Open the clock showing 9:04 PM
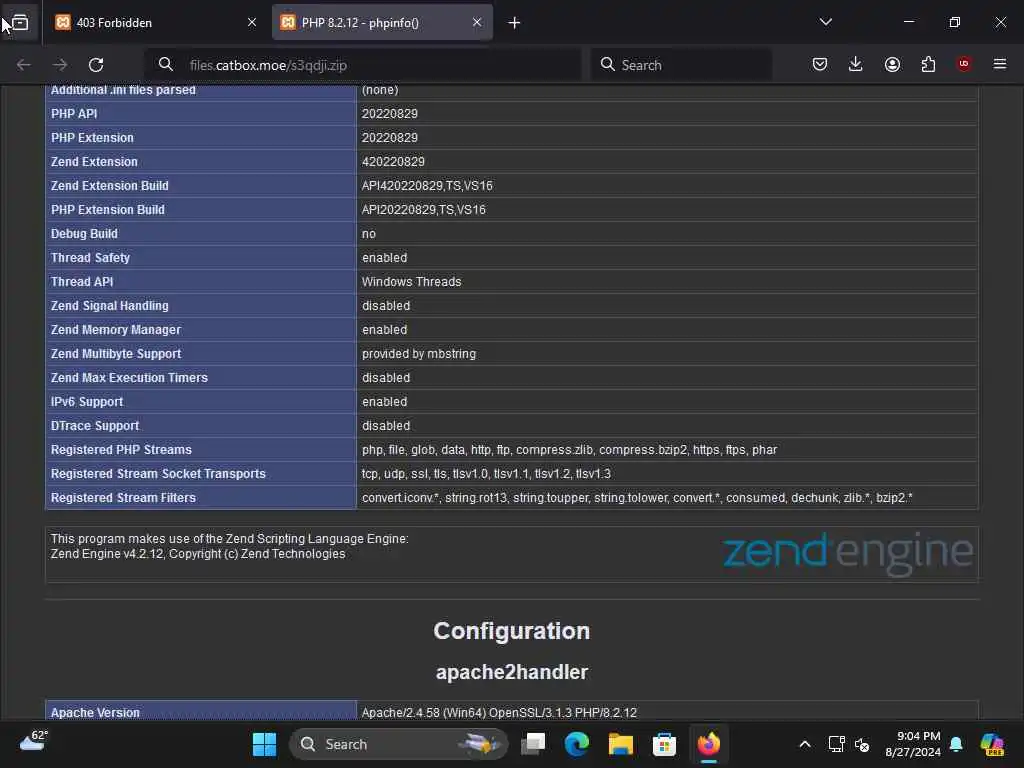Image resolution: width=1024 pixels, height=768 pixels. tap(912, 744)
